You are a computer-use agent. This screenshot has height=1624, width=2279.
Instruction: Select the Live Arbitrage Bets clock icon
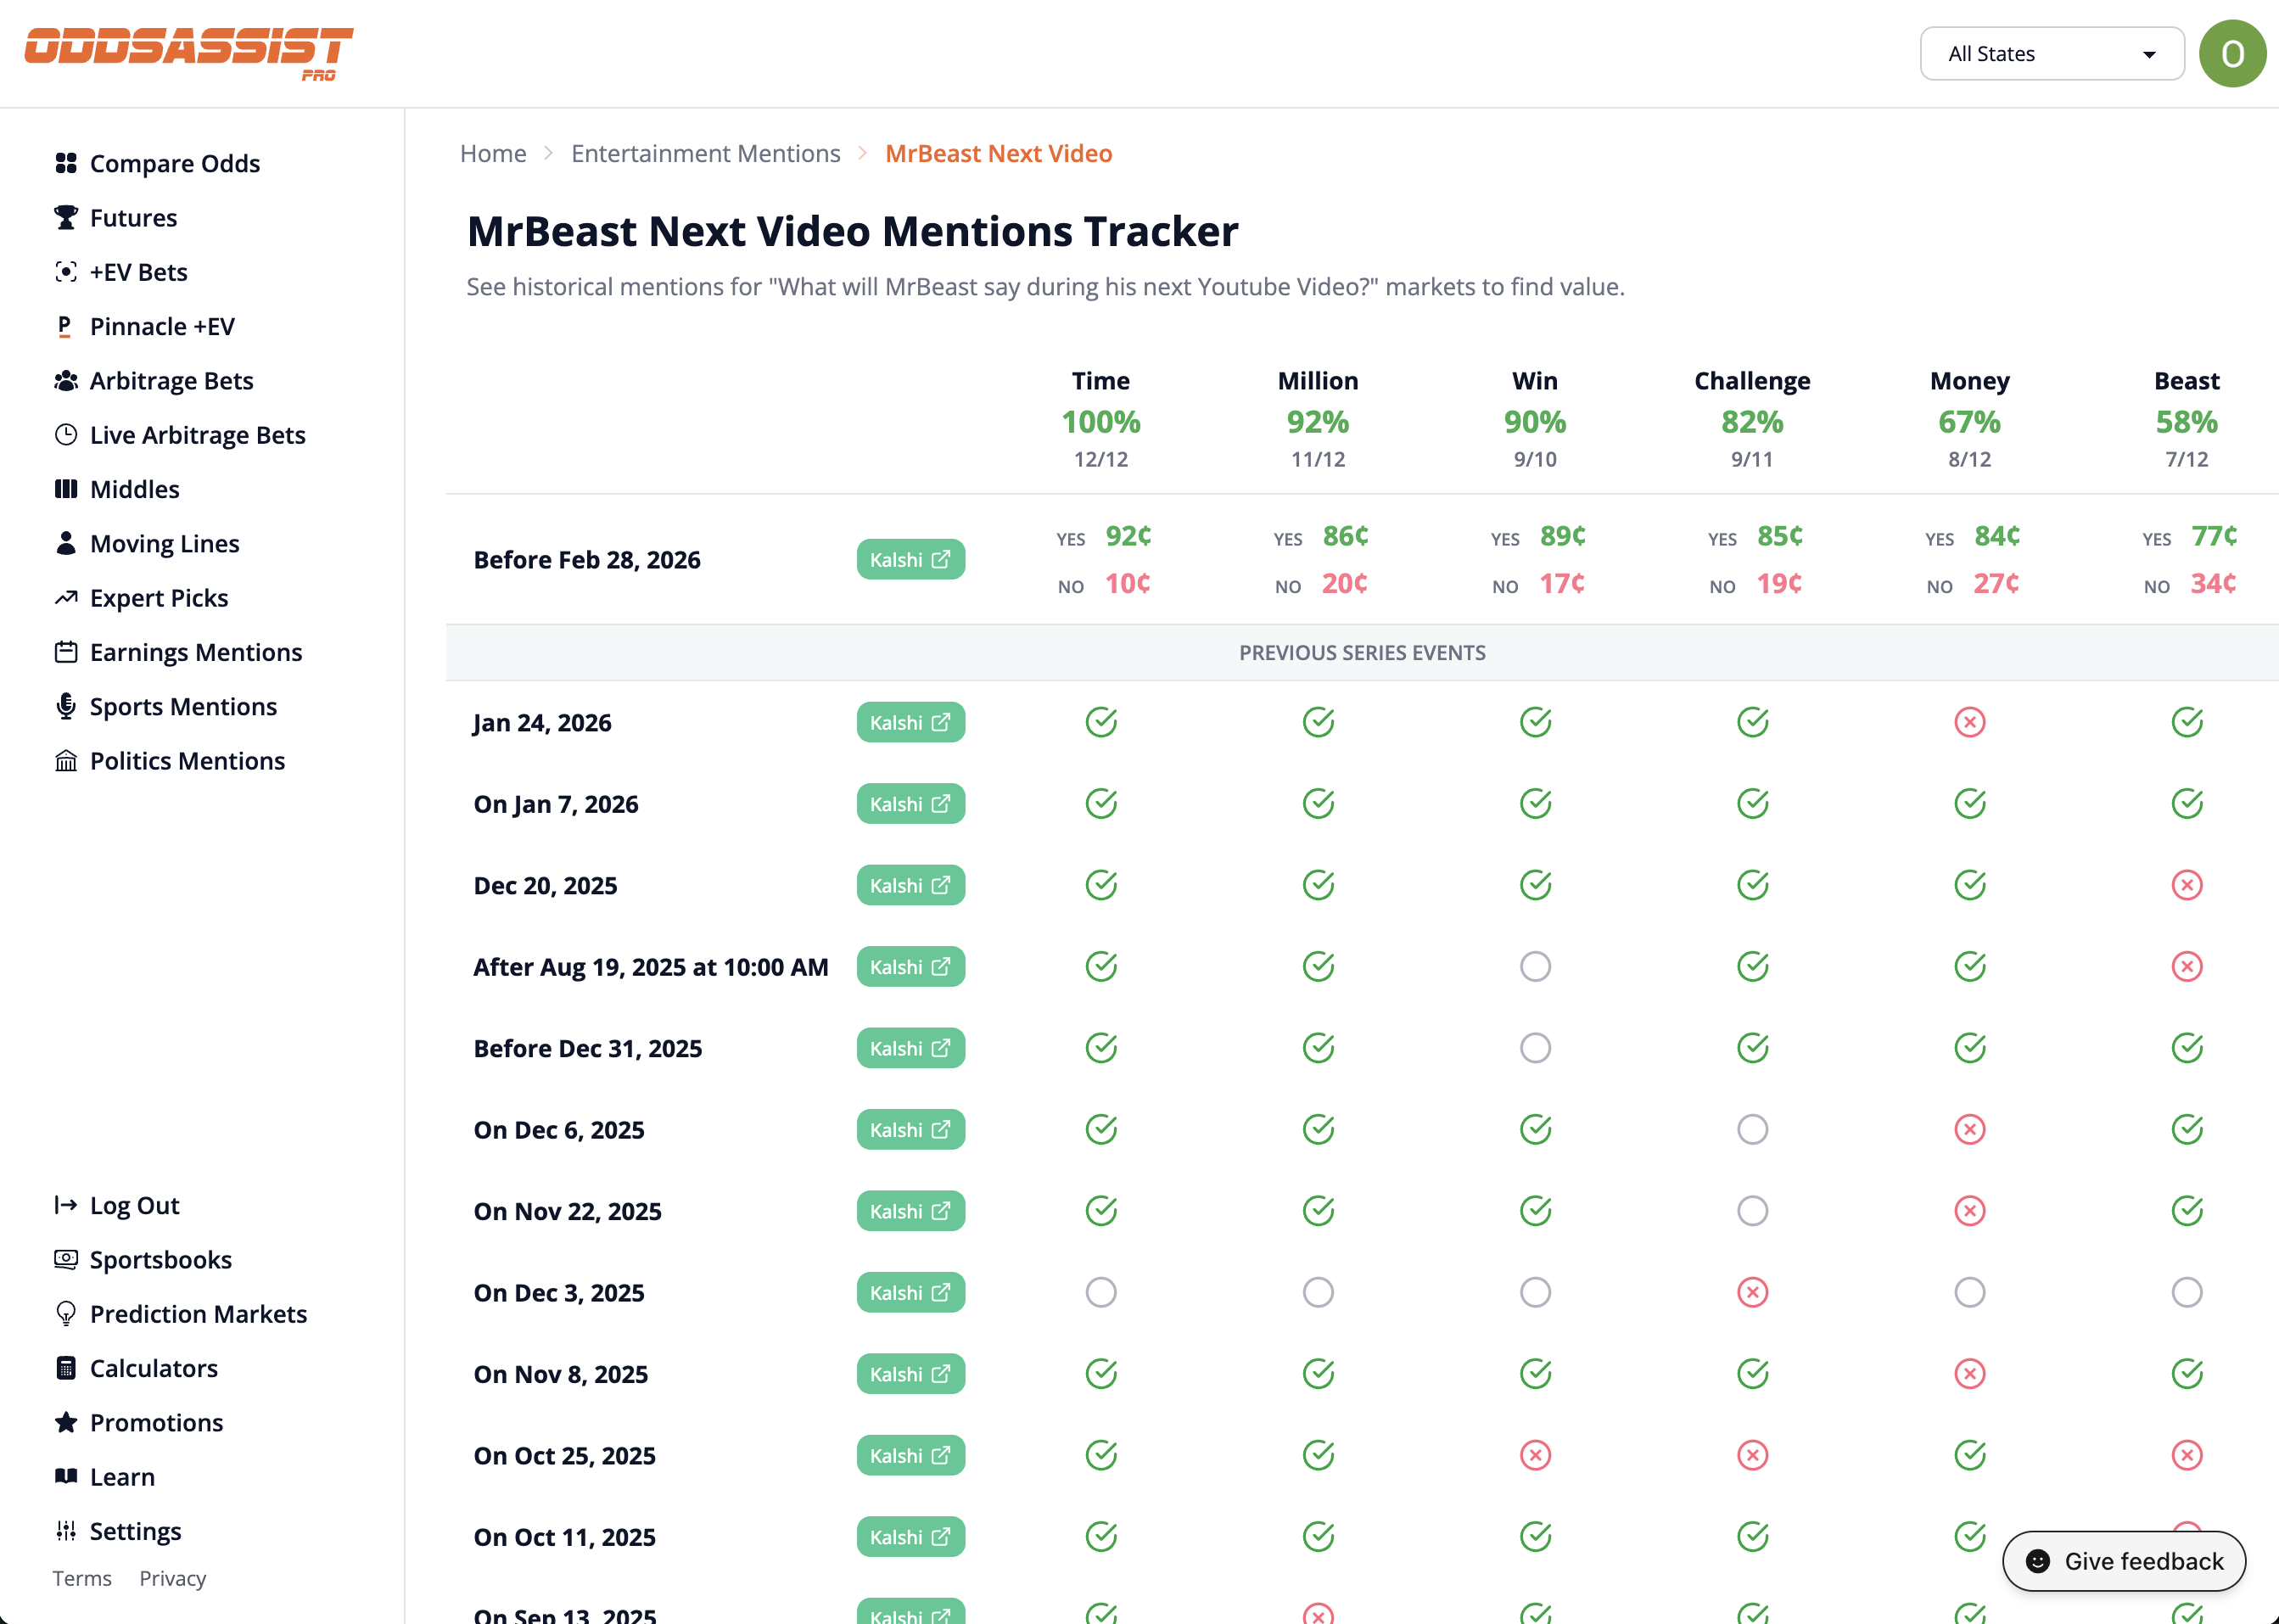65,434
